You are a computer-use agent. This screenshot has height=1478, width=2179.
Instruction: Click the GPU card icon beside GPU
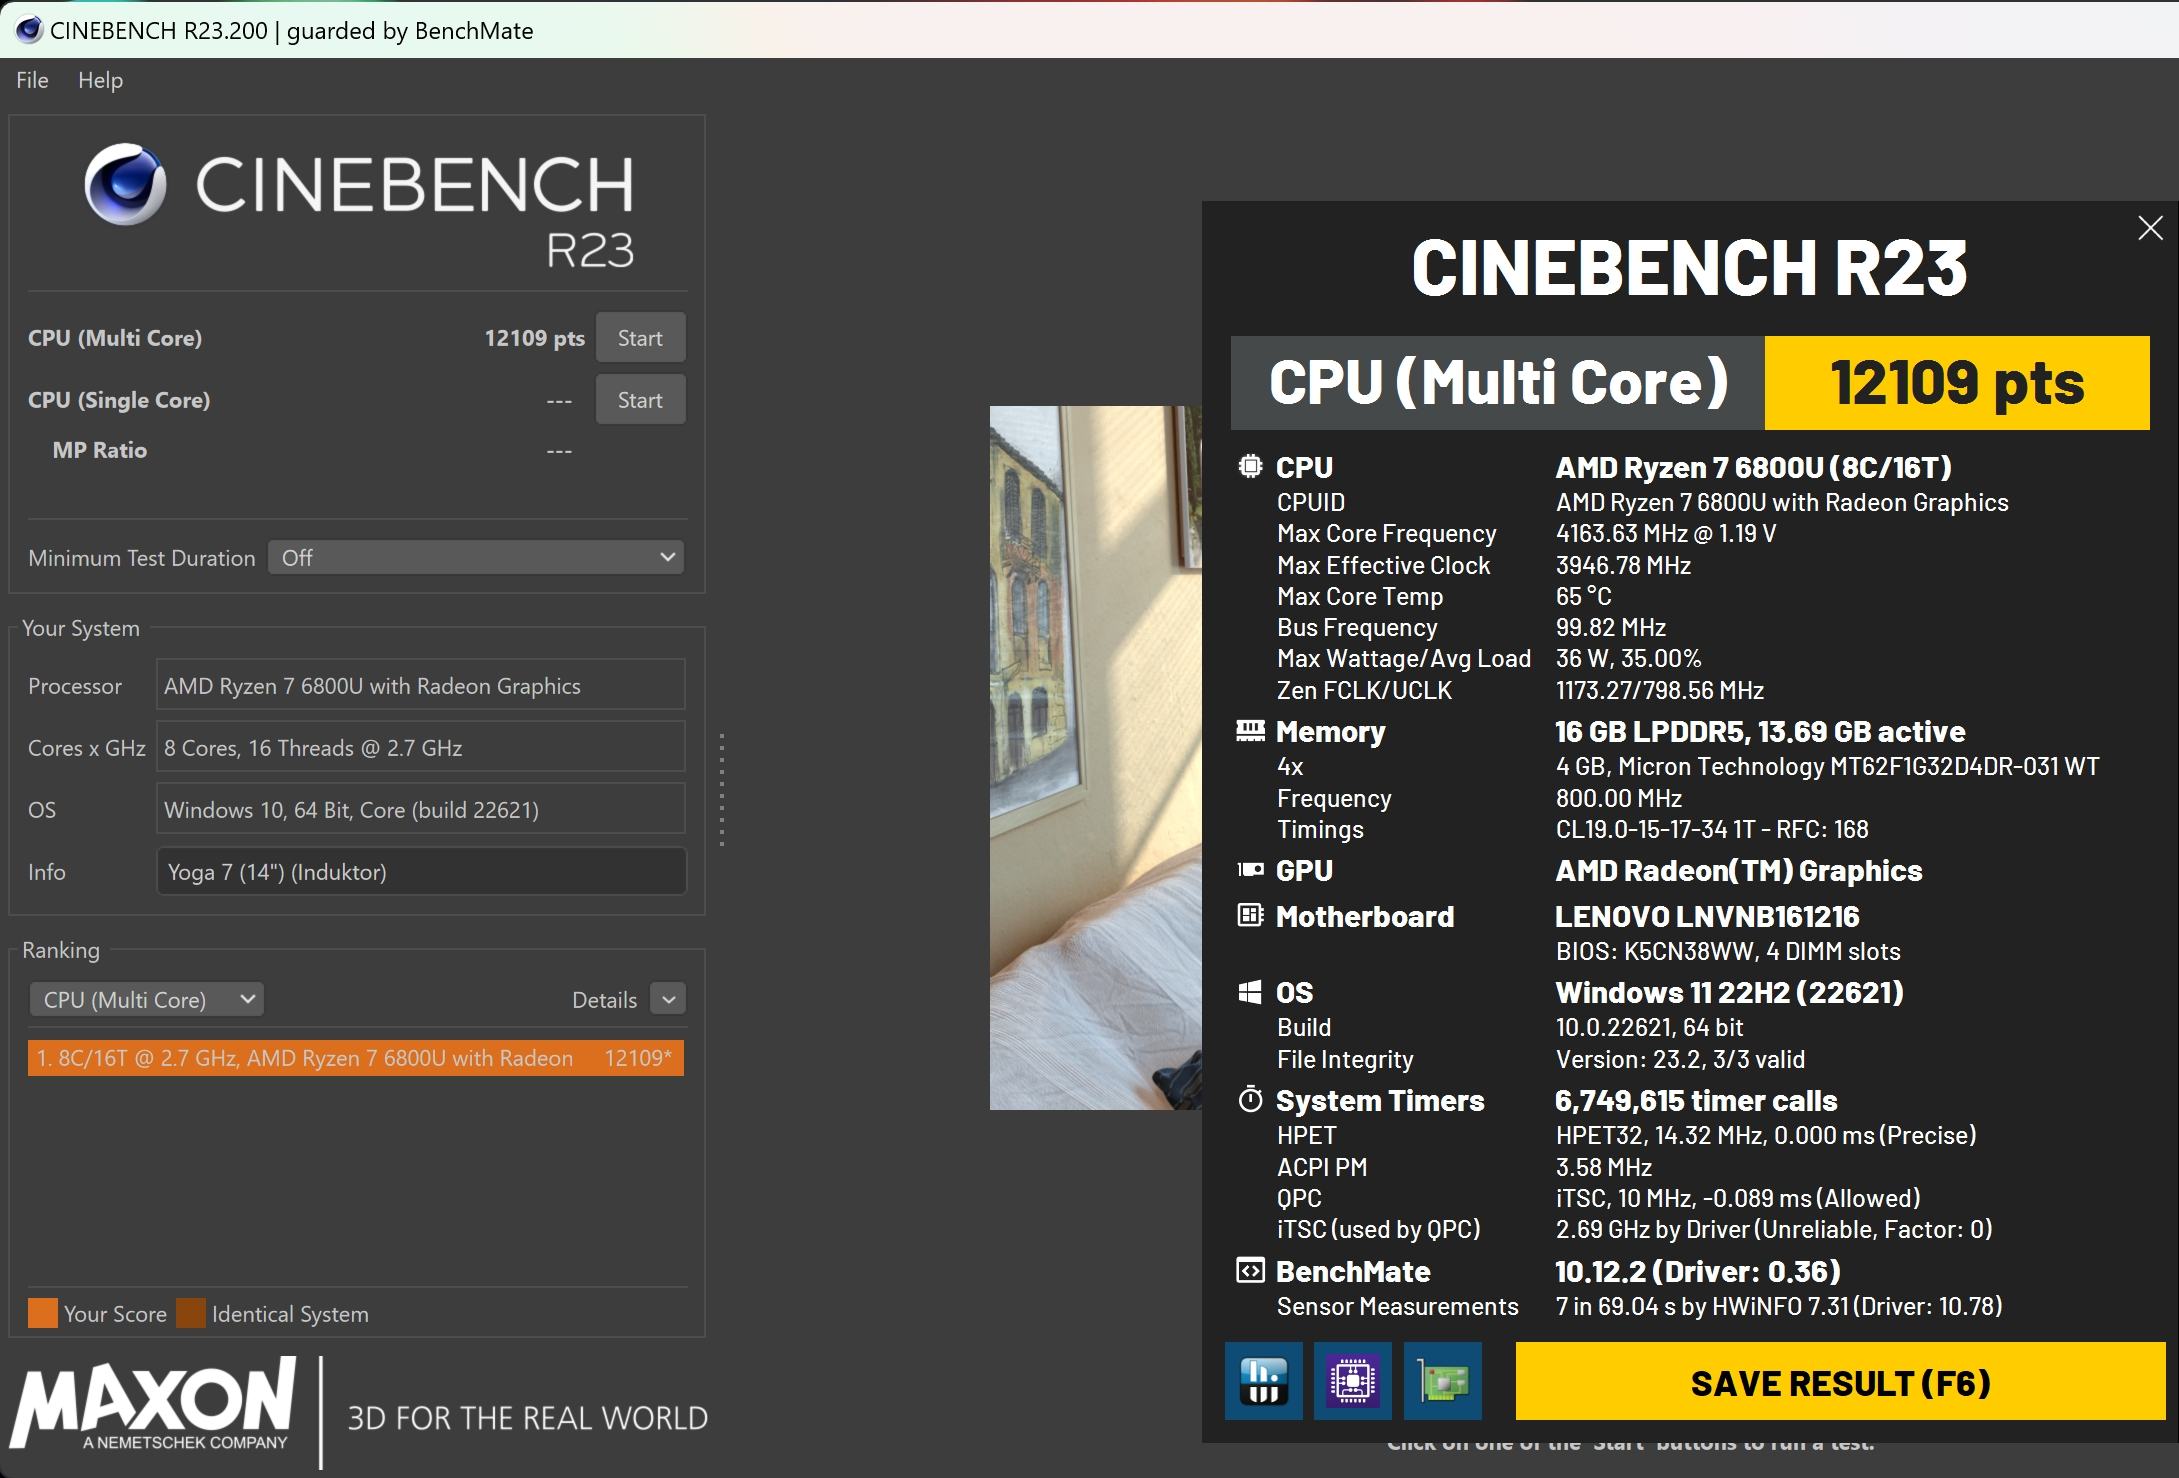point(1250,870)
